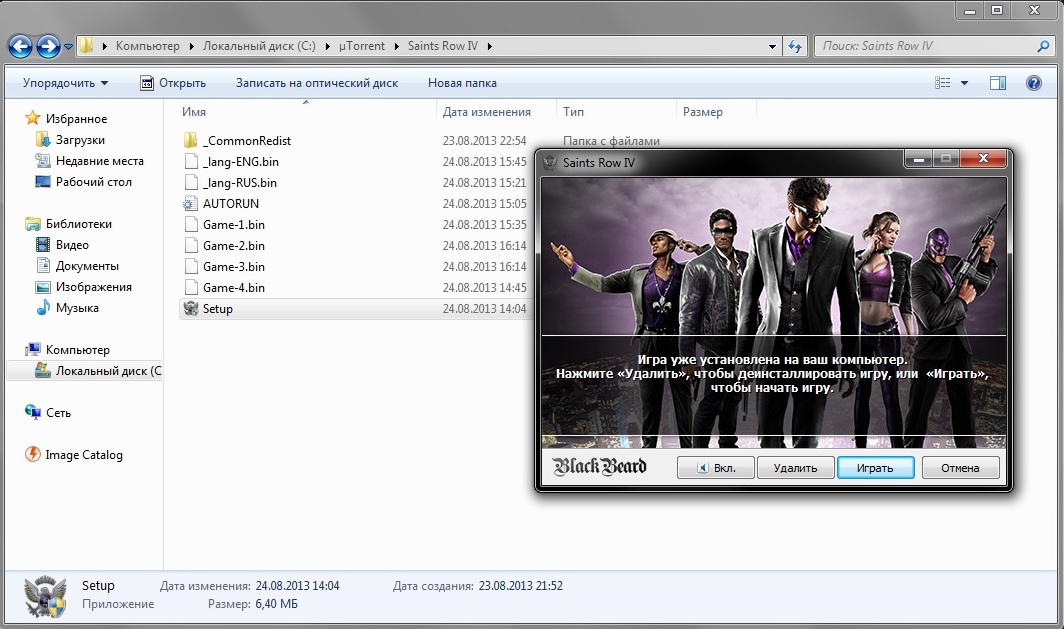
Task: Select Локальный диск (C:) breadcrumb
Action: [259, 46]
